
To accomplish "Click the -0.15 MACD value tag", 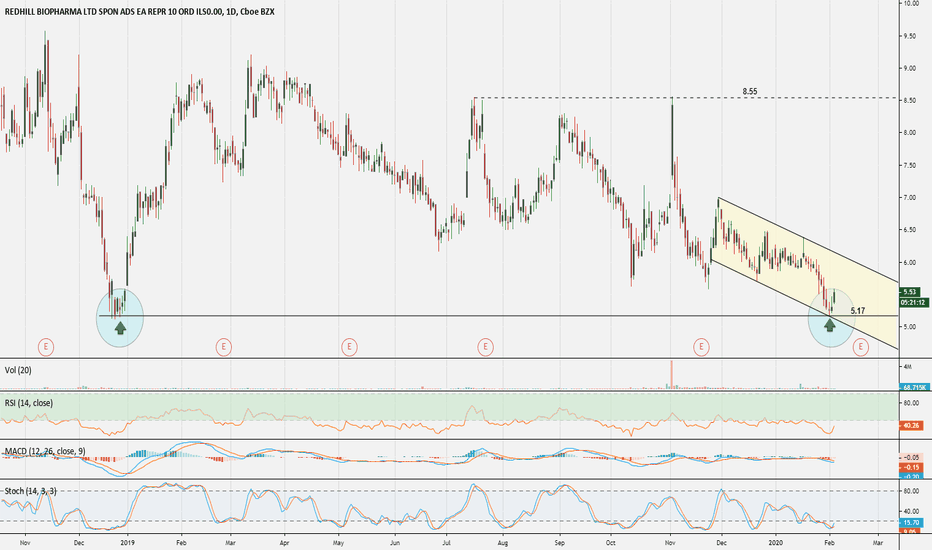I will [911, 467].
